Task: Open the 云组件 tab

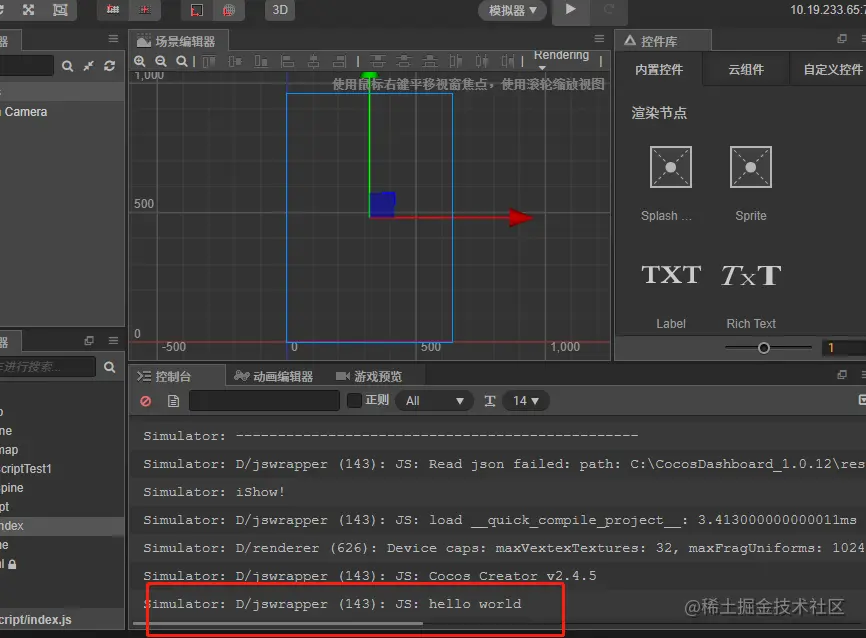Action: point(746,70)
